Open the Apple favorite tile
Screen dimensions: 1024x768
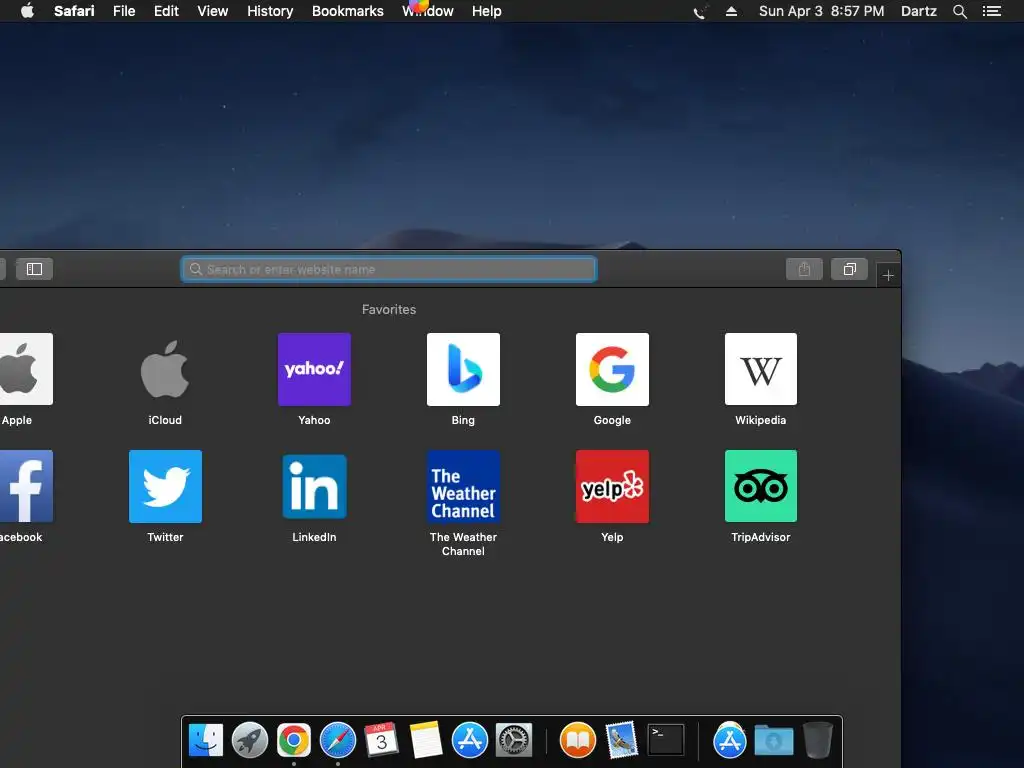(26, 369)
